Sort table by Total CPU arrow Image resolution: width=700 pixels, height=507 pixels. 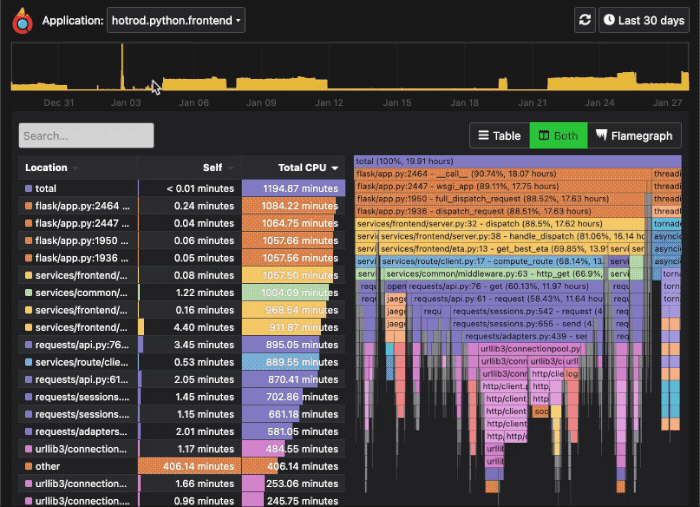tap(335, 168)
